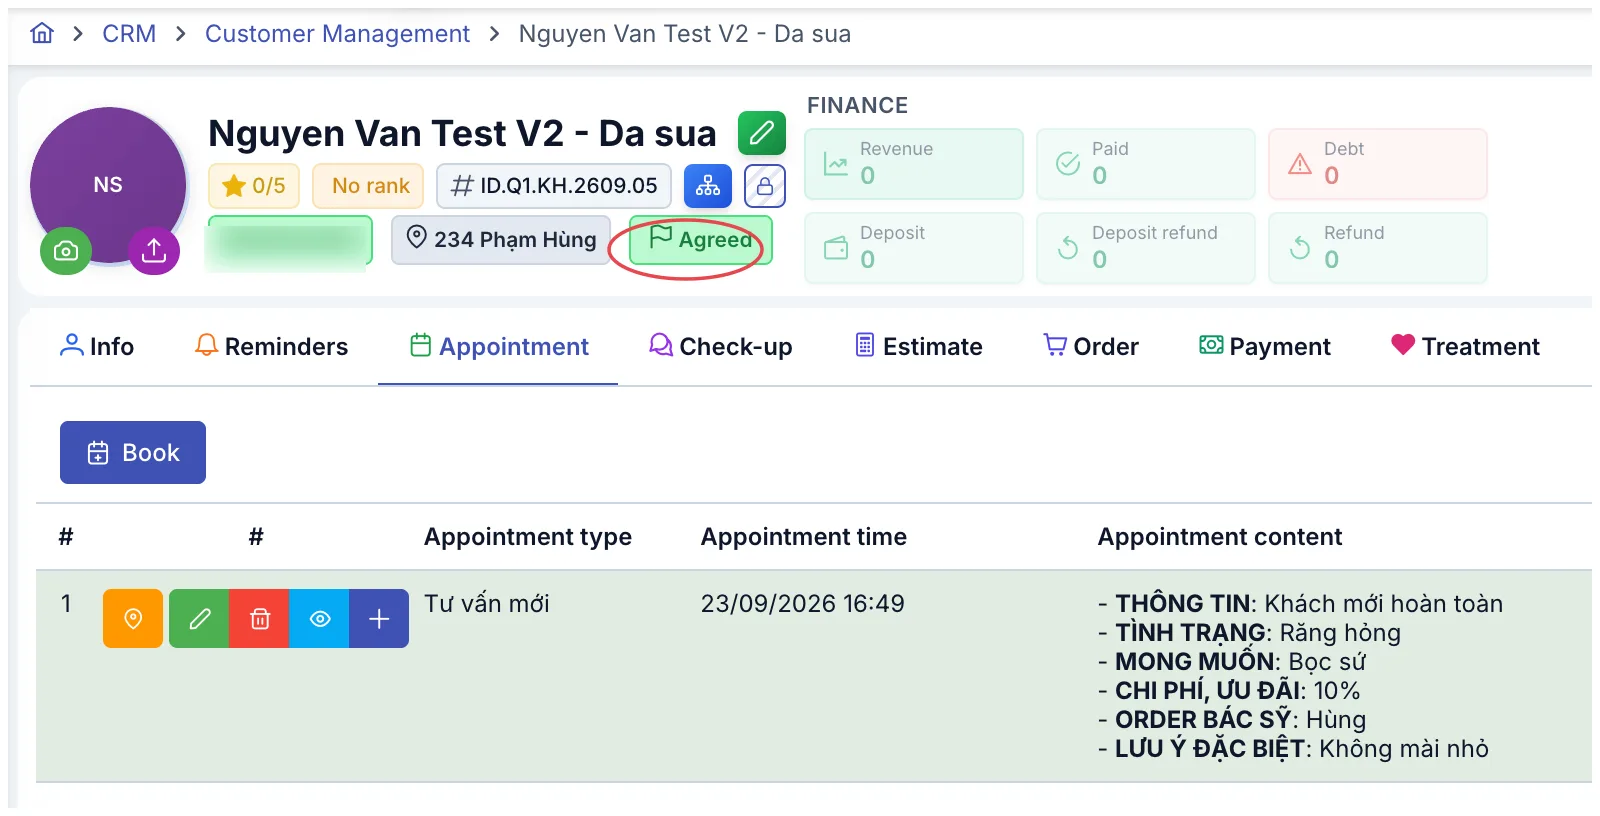This screenshot has height=816, width=1600.
Task: Click the blue hierarchy tree icon
Action: 708,186
